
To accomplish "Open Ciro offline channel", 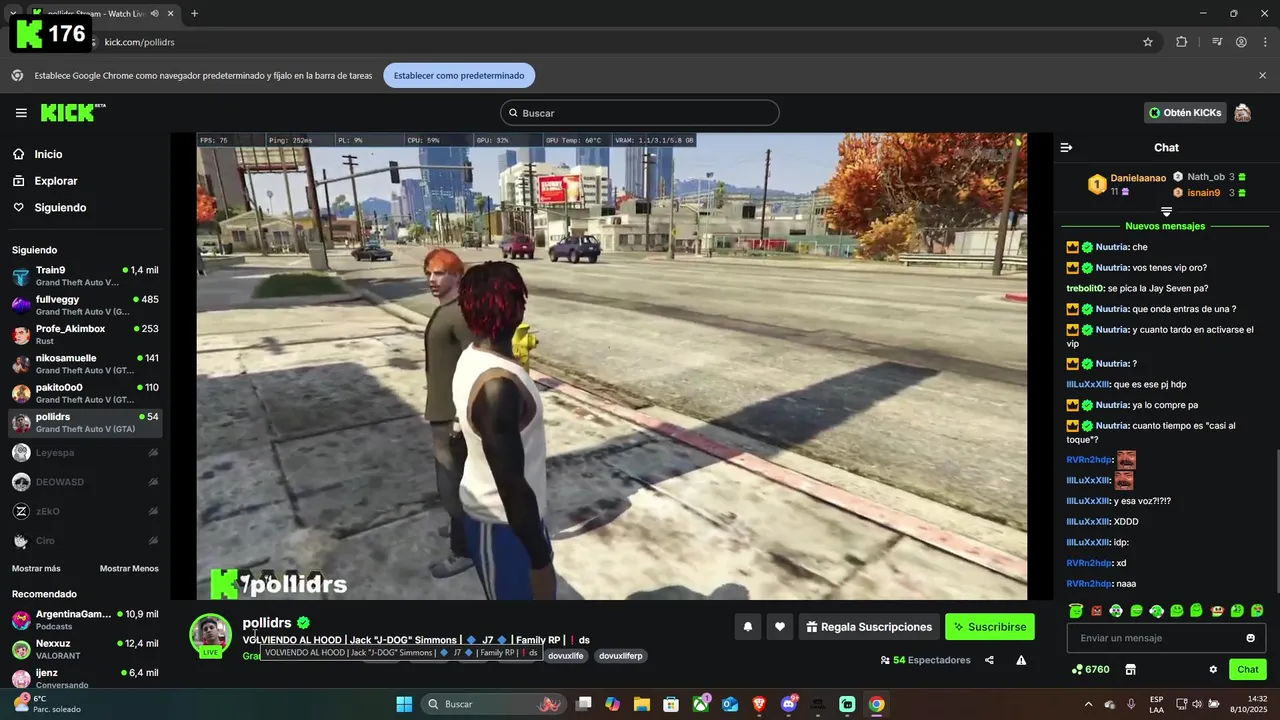I will pos(85,541).
